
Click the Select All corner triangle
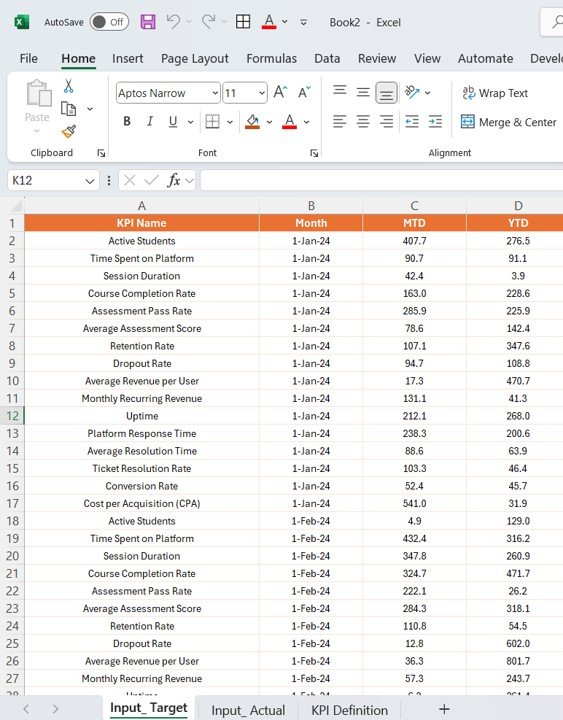point(17,206)
